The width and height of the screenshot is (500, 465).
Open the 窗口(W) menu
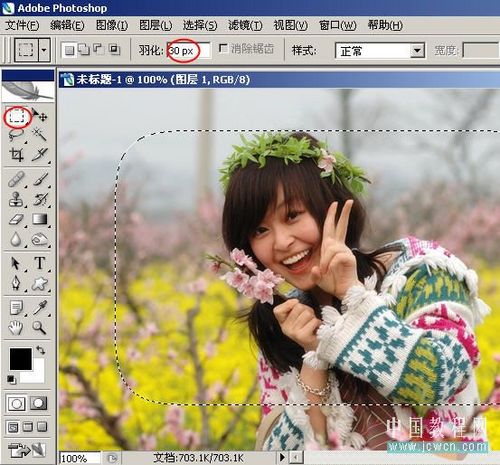coord(337,25)
